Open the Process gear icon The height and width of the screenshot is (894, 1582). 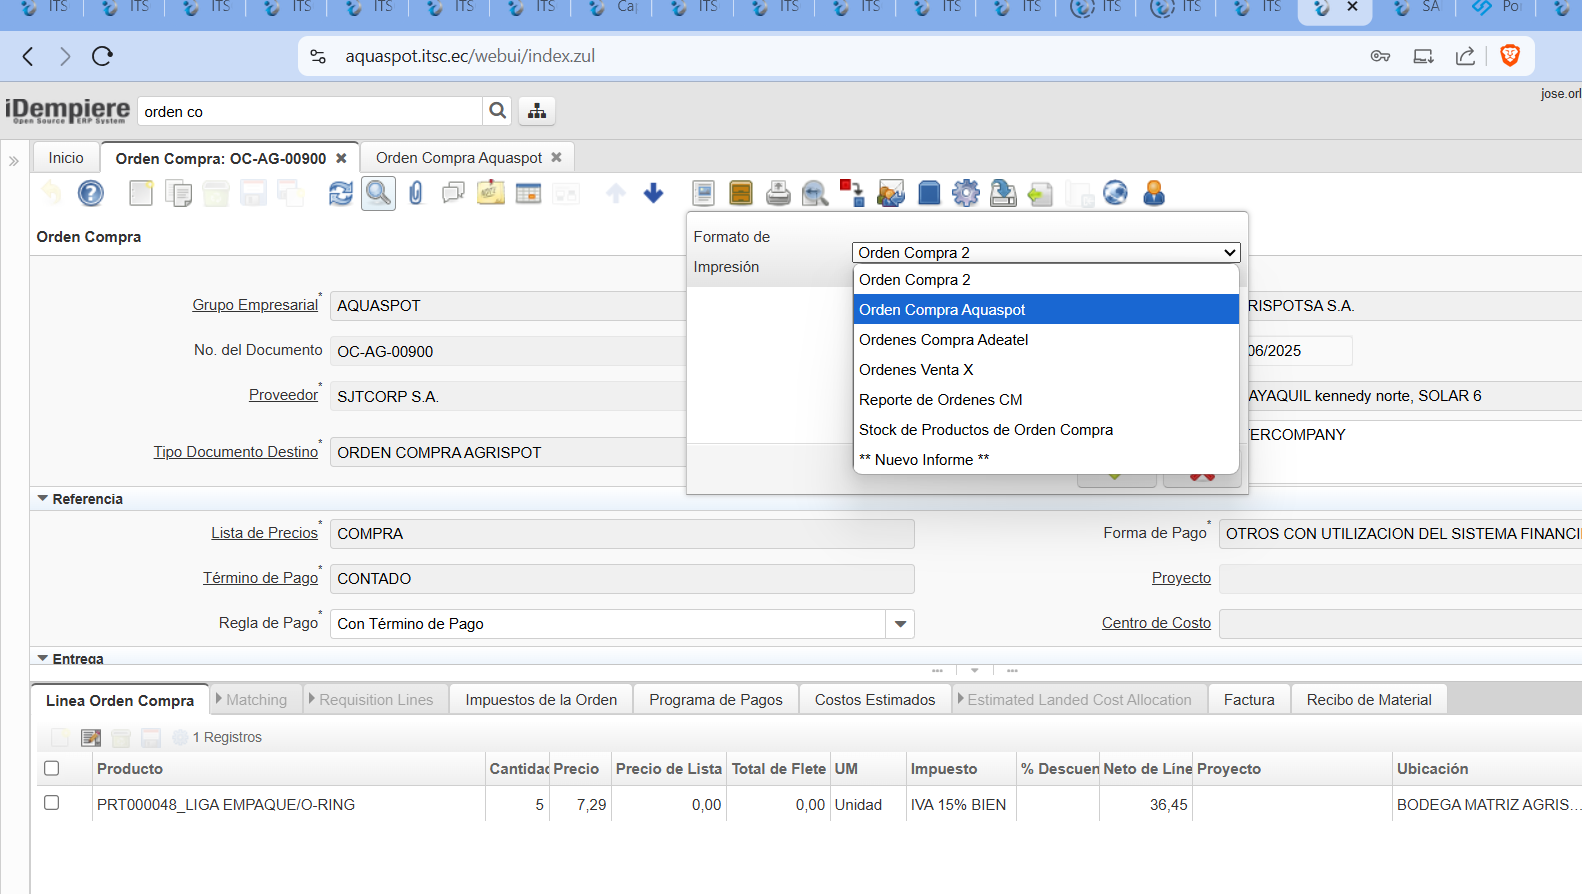(965, 193)
